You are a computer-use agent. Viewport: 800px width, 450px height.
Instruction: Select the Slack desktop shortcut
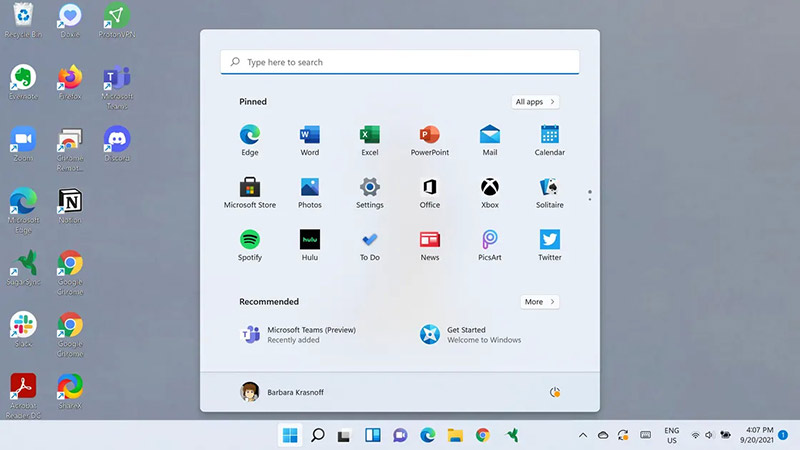tap(23, 329)
